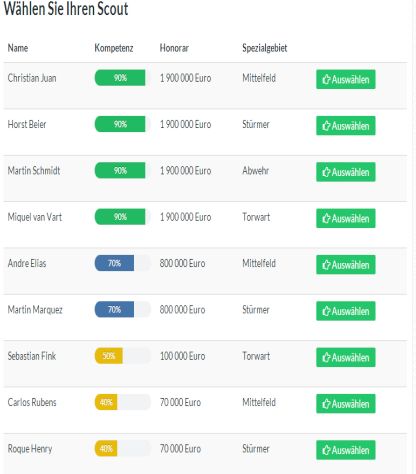Choose Roque Henry via Auswählen

tap(346, 450)
